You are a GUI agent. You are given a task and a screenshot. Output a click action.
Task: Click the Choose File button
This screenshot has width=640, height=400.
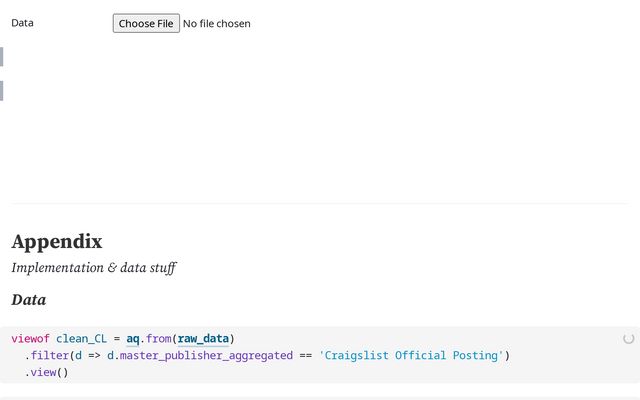click(145, 23)
